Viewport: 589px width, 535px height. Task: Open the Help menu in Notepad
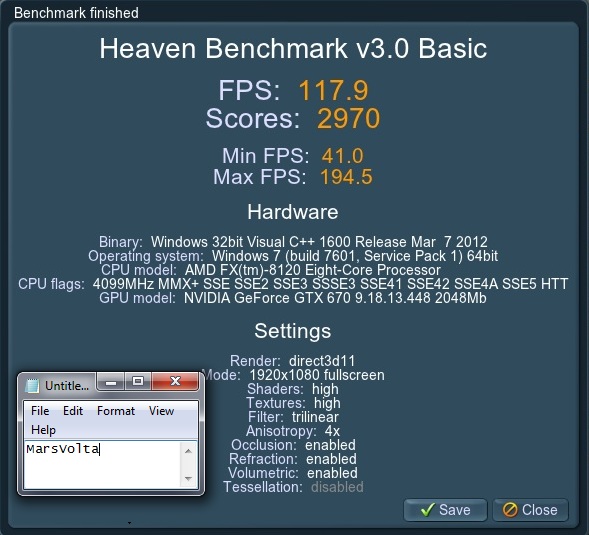[43, 429]
